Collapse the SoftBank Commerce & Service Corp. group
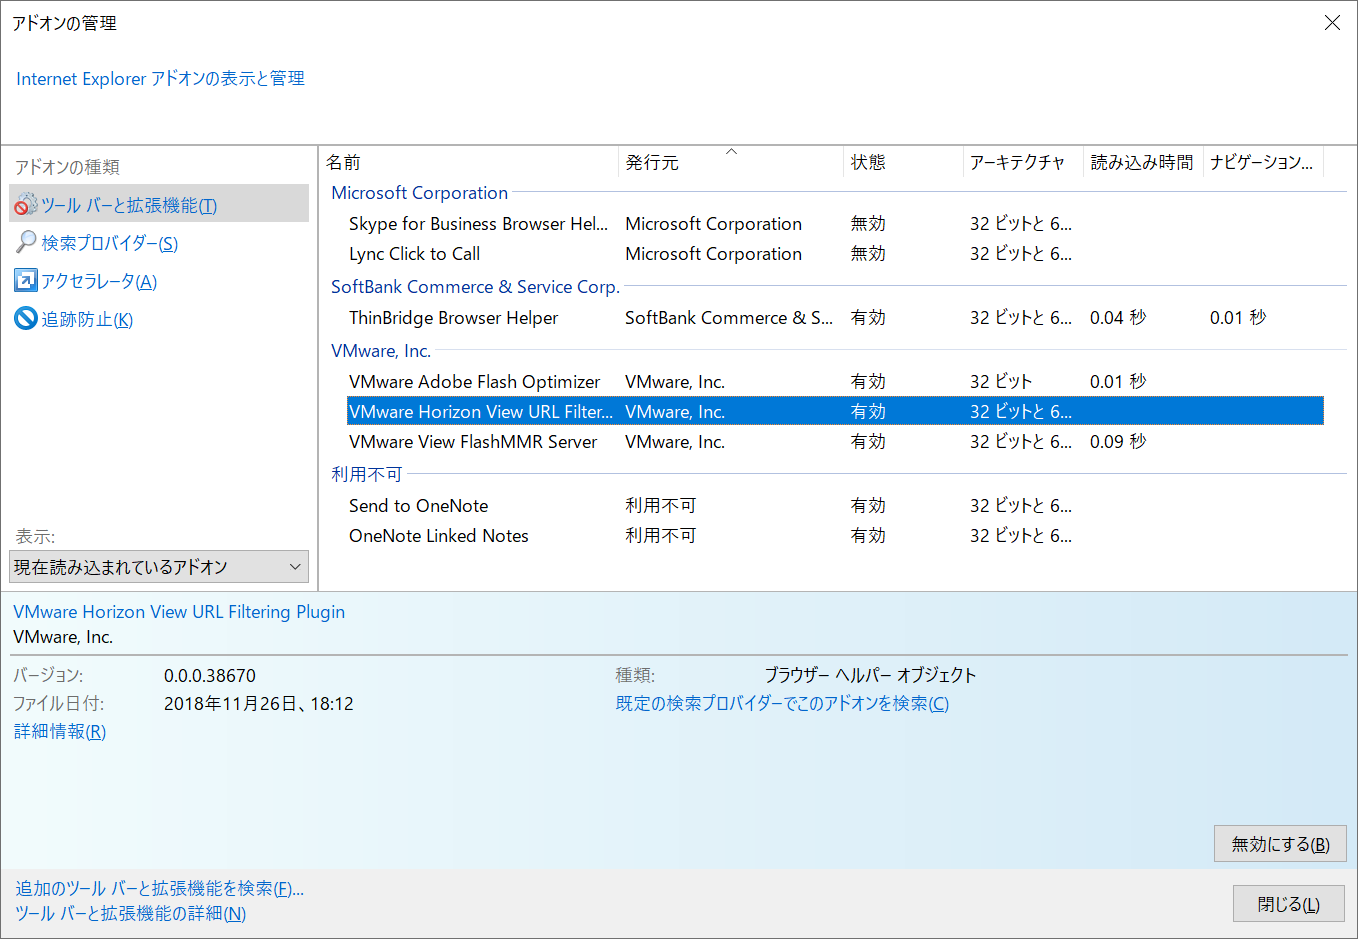Screen dimensions: 1358x939 pyautogui.click(x=475, y=287)
